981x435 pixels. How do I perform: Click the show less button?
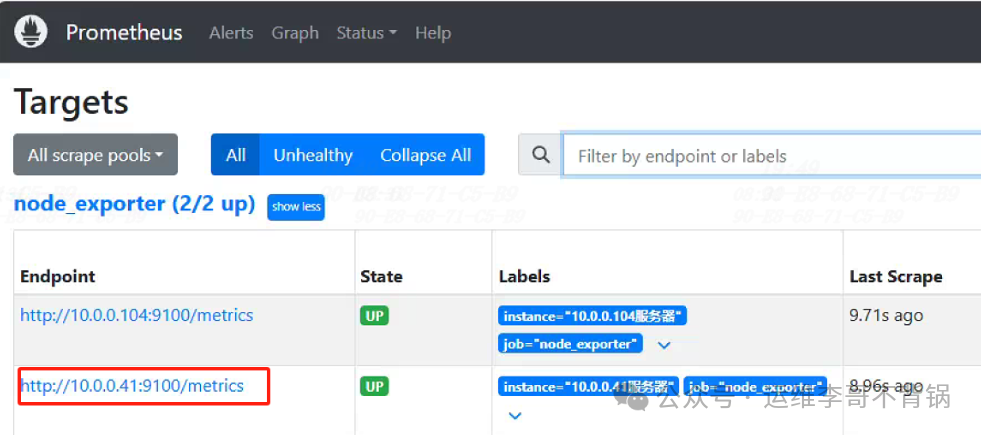[x=296, y=207]
